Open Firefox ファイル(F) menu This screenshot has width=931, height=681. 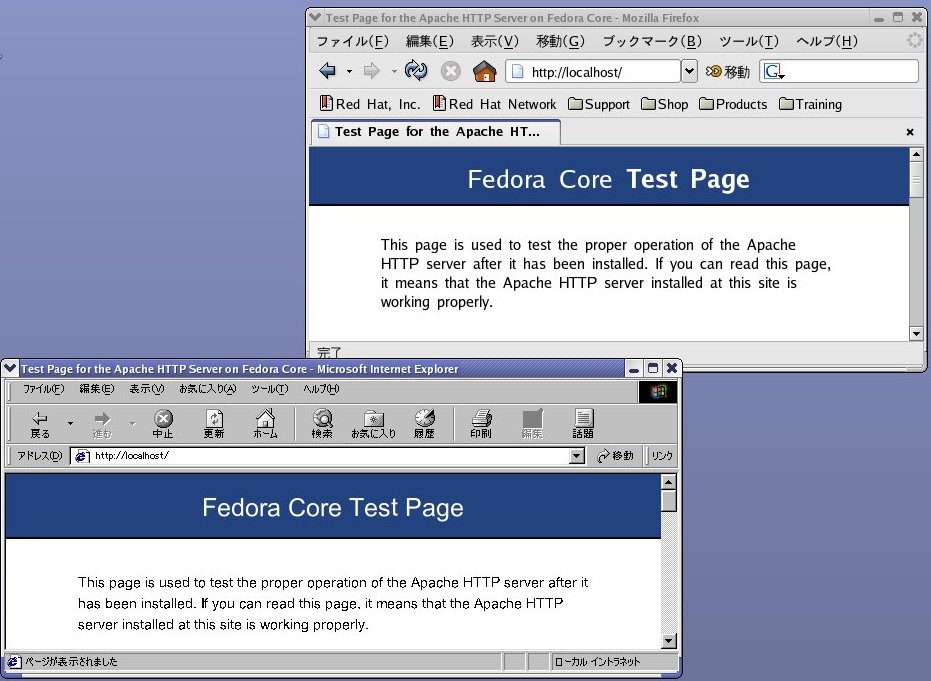coord(353,41)
